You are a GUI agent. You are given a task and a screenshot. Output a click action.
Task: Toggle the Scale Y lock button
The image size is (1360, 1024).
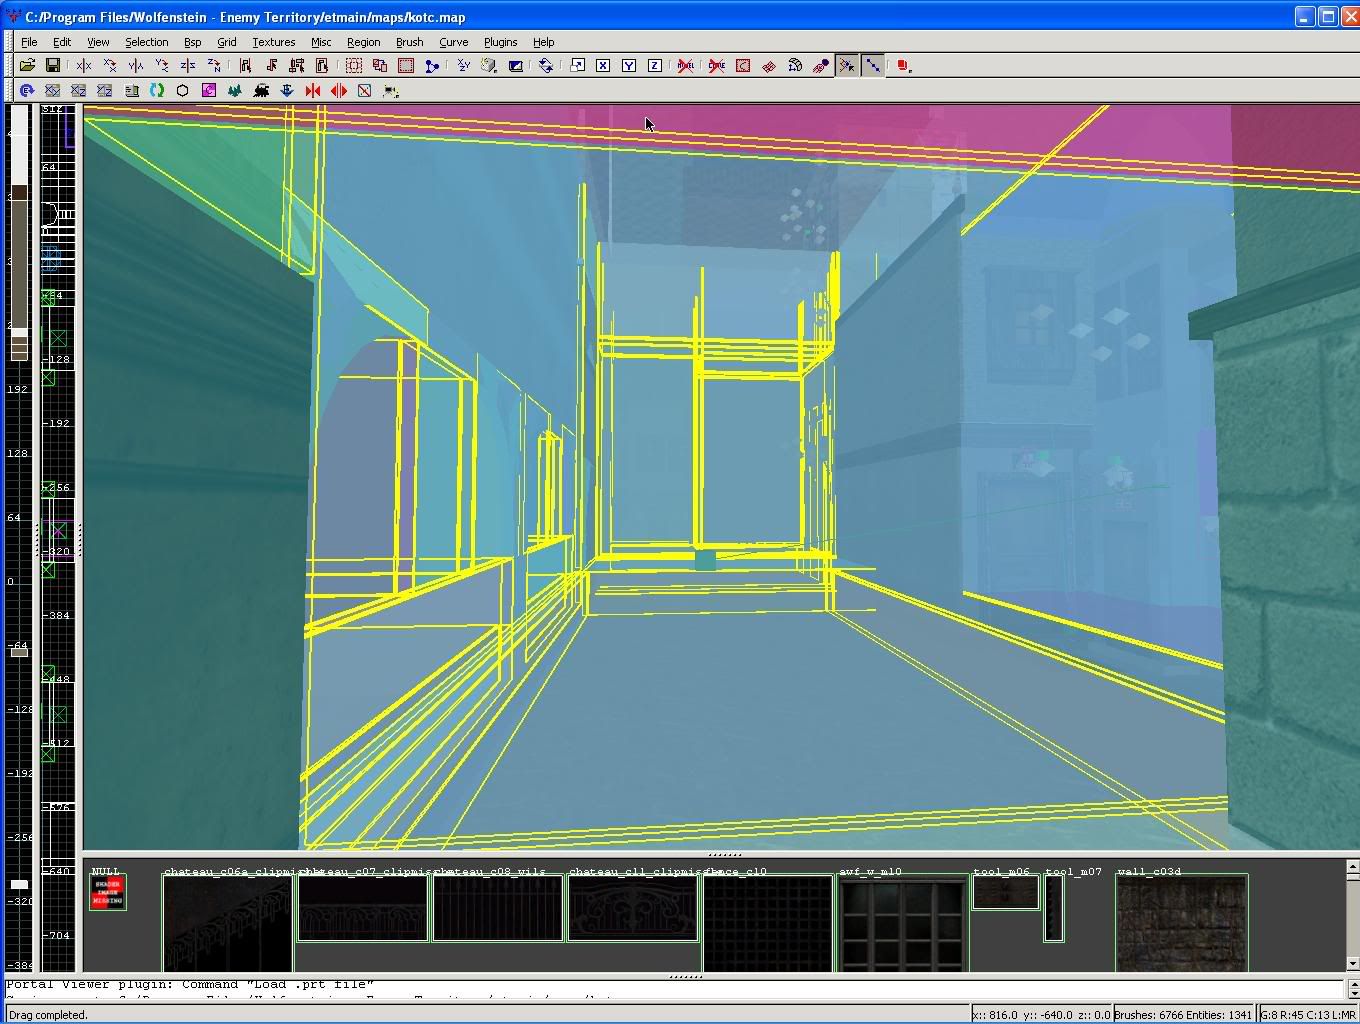tap(629, 66)
